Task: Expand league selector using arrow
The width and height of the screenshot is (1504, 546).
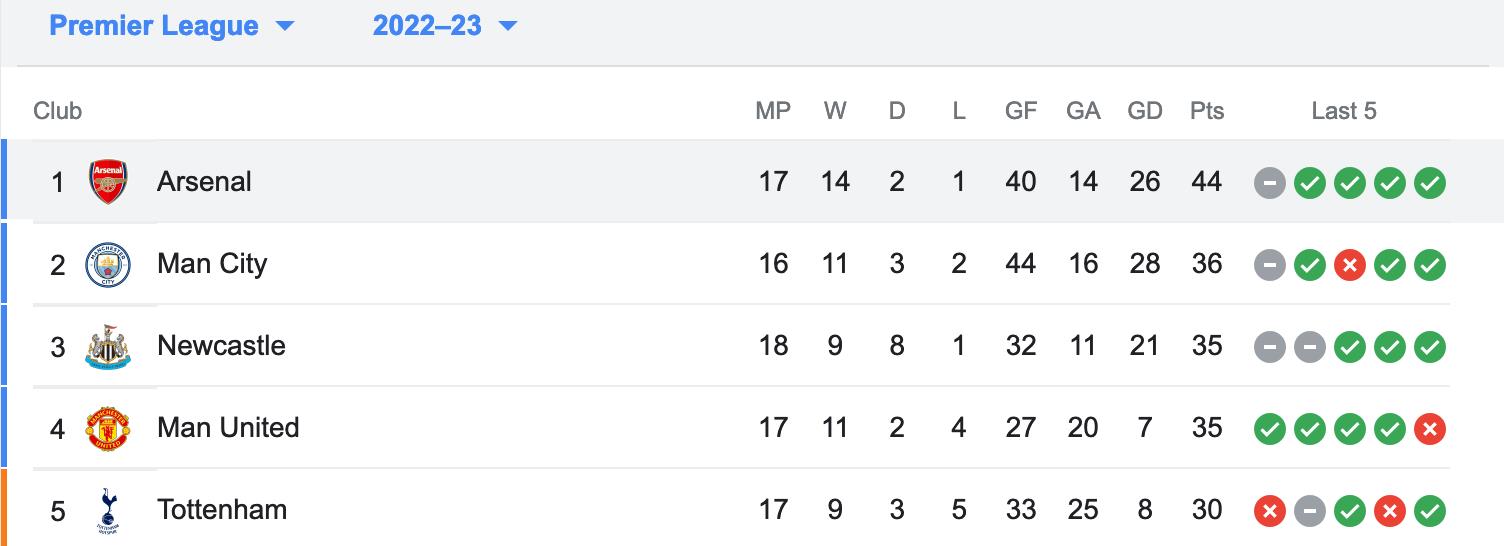Action: [x=285, y=26]
